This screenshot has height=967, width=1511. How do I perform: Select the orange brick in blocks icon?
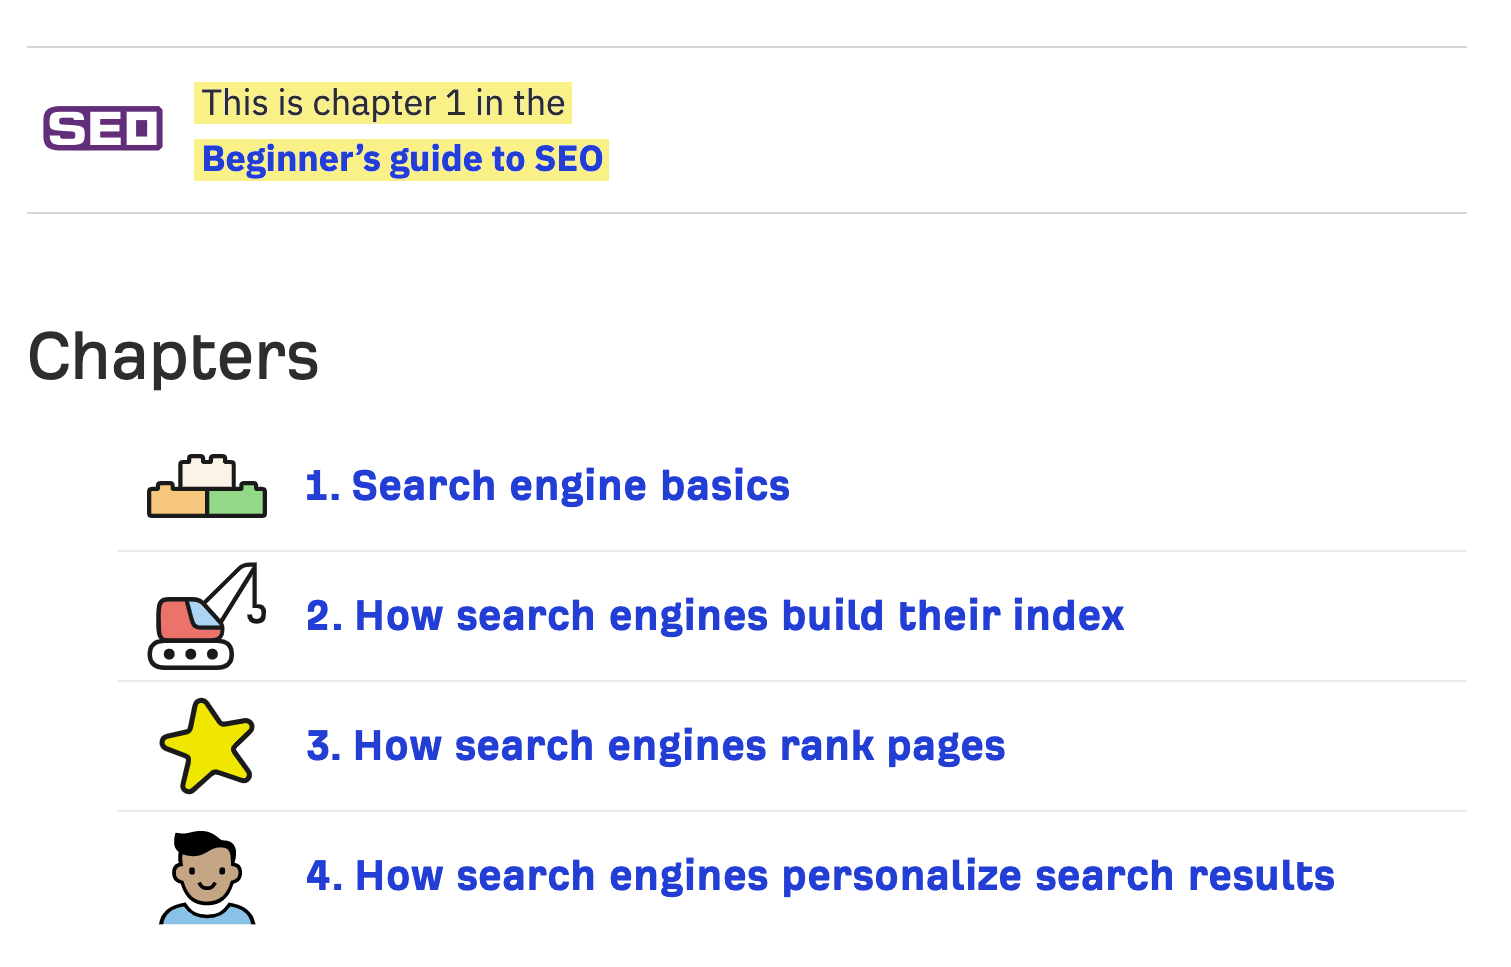[177, 500]
